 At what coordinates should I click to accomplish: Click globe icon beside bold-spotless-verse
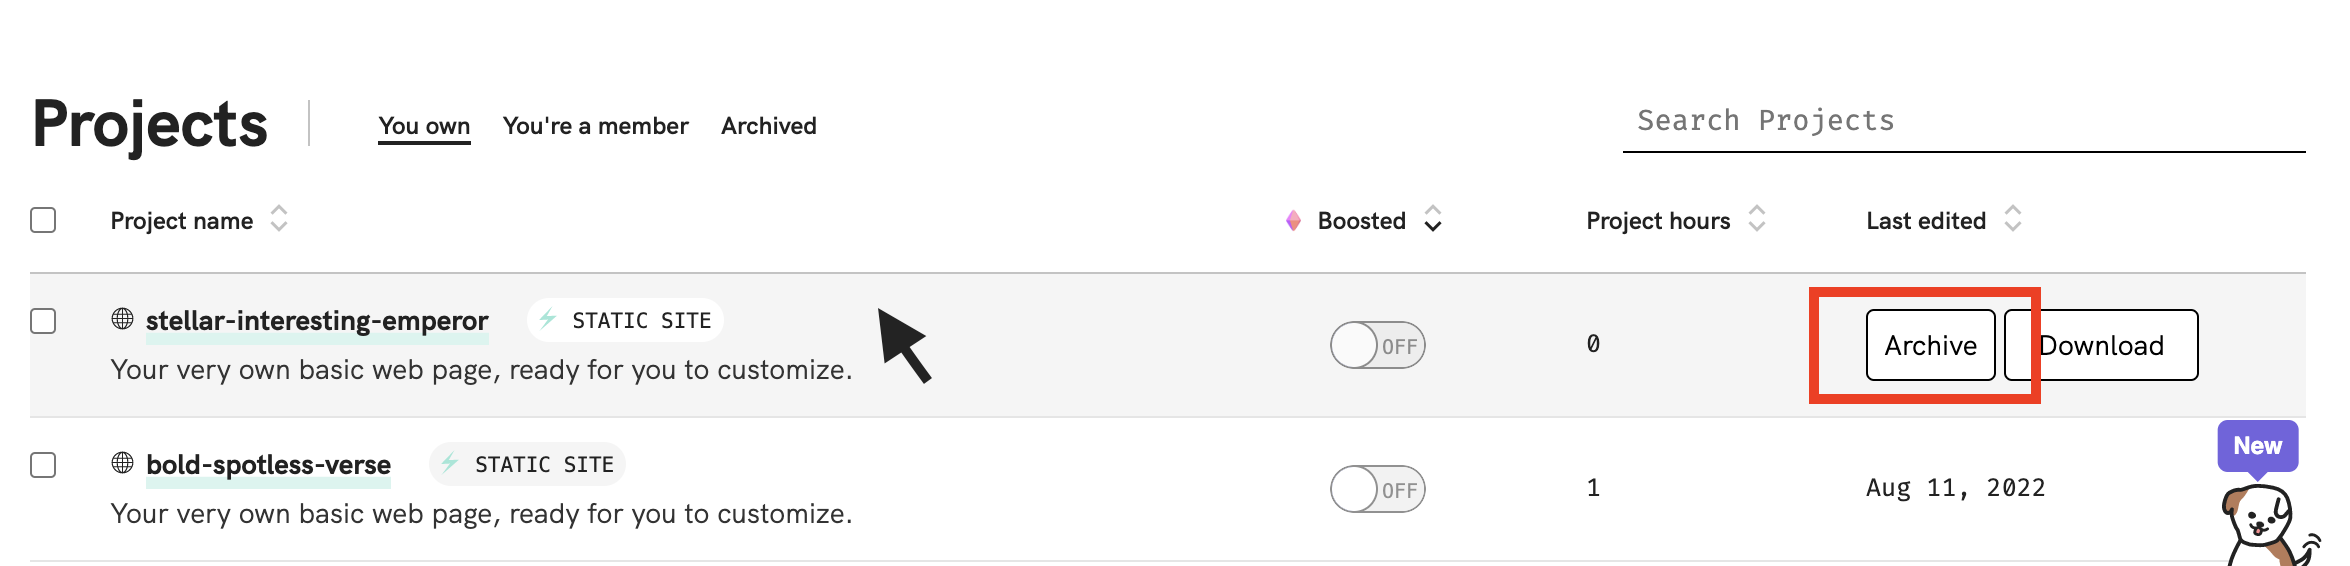(x=122, y=463)
